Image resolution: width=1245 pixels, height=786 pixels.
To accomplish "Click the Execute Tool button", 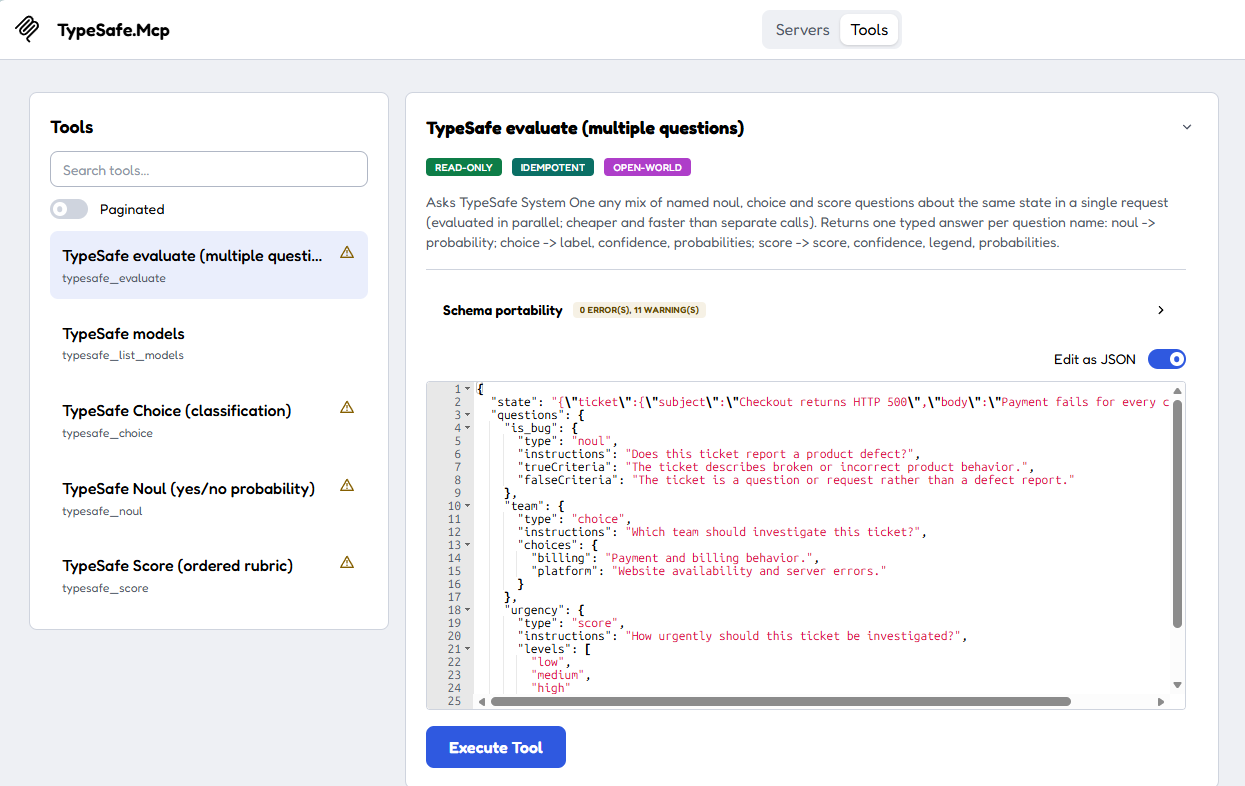I will (496, 747).
